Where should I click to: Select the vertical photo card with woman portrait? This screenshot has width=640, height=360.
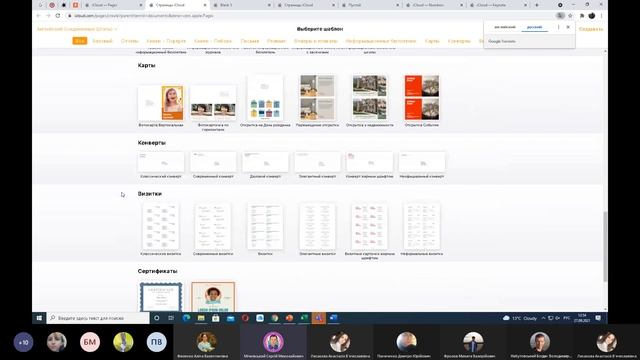(161, 103)
